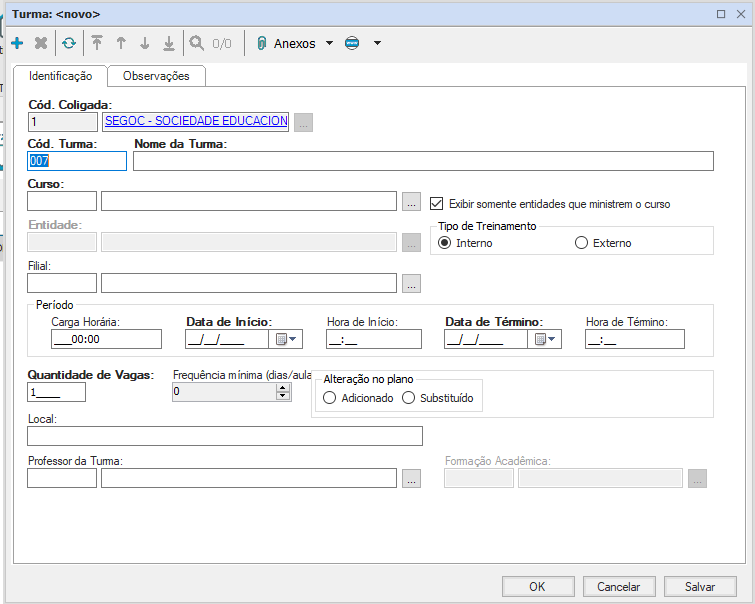Select the Identificação tab

pos(60,76)
